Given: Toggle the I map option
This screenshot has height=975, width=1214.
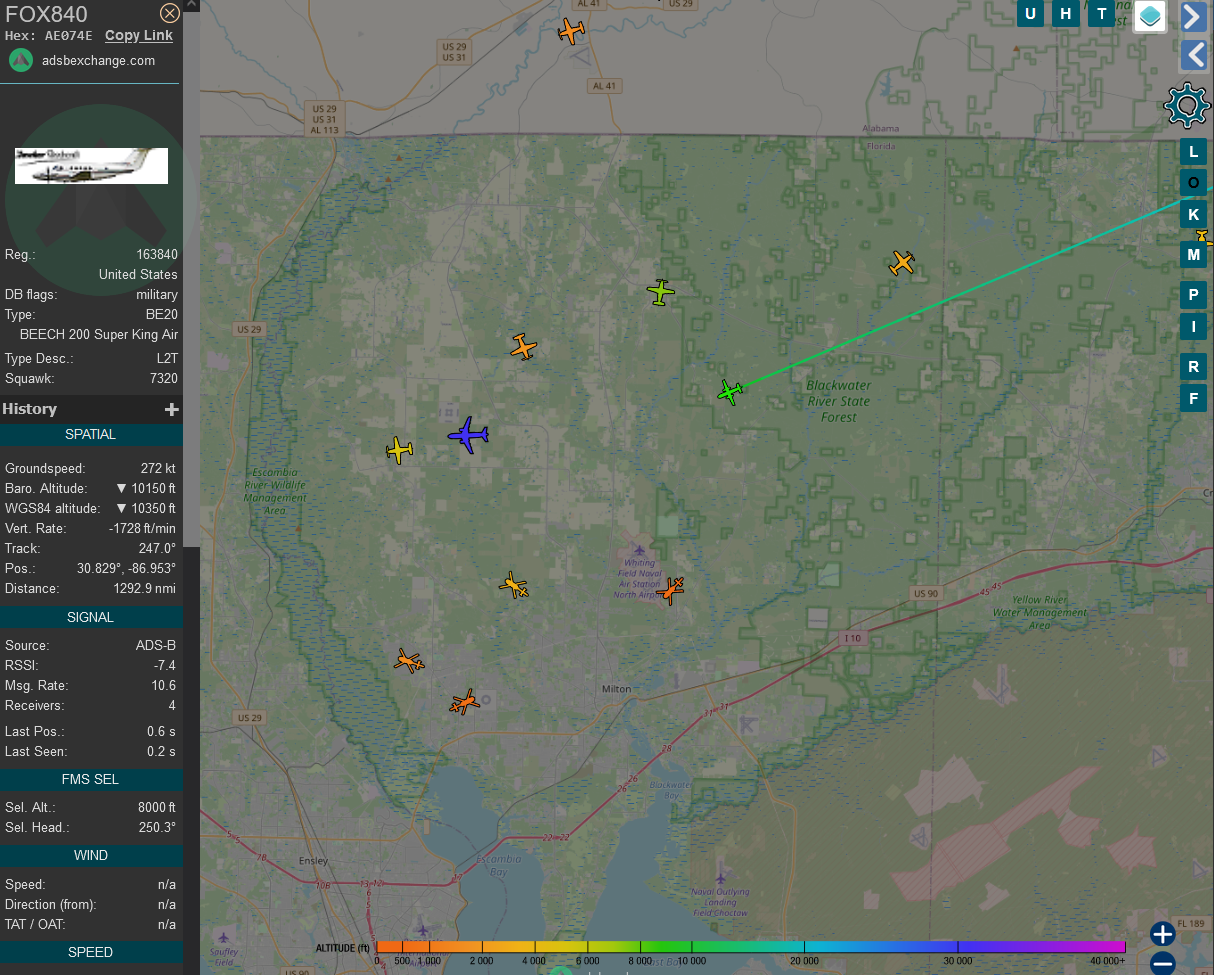Looking at the screenshot, I should [x=1193, y=326].
